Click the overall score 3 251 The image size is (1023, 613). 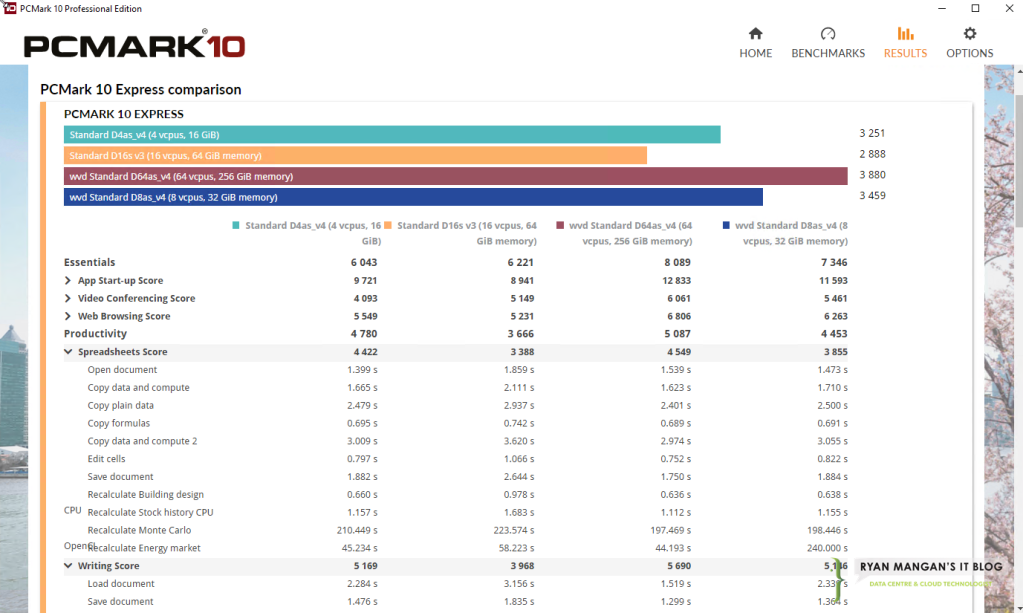872,133
